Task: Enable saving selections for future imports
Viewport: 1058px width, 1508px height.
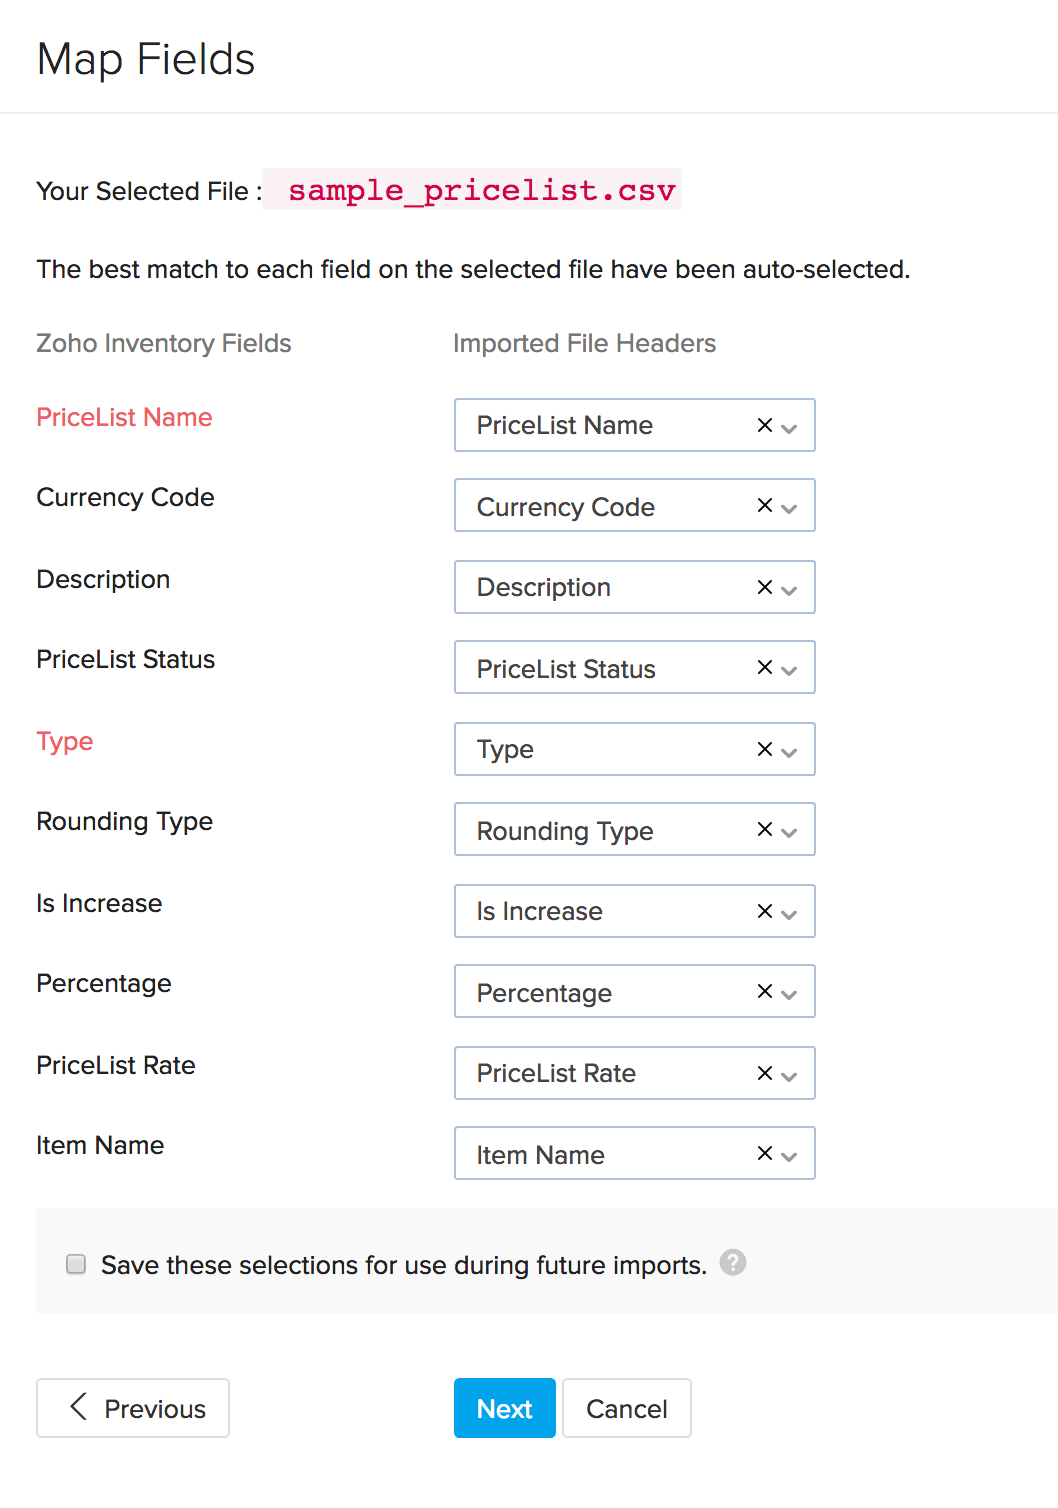Action: tap(75, 1263)
